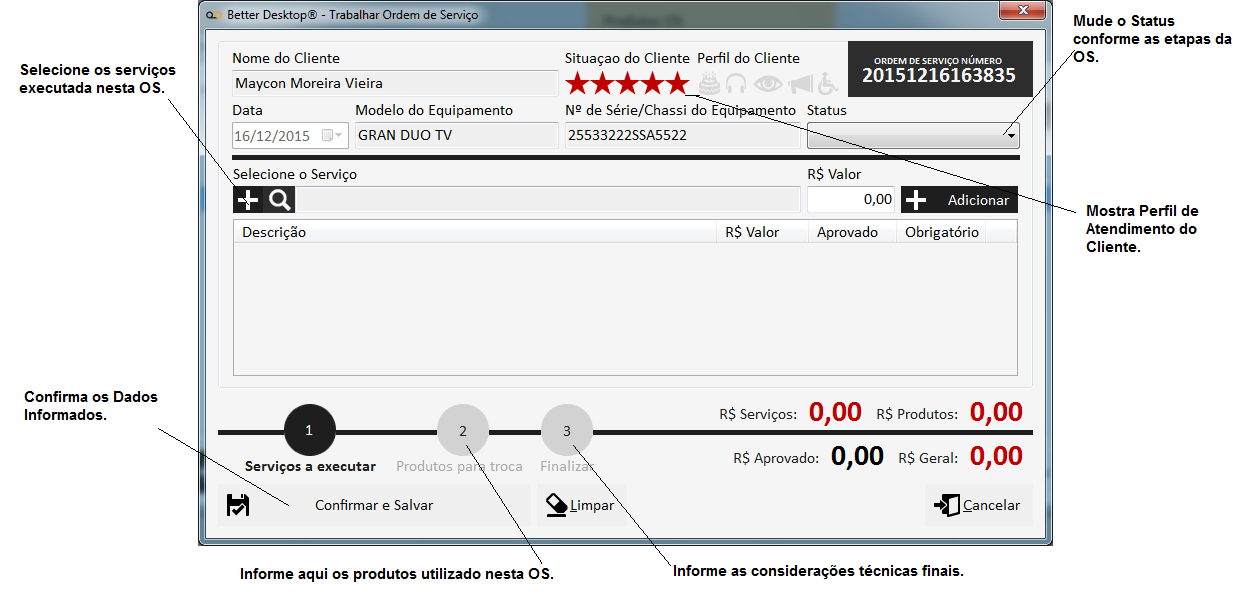Click the first red rating star
Viewport: 1254px width, 599px height.
coord(578,84)
